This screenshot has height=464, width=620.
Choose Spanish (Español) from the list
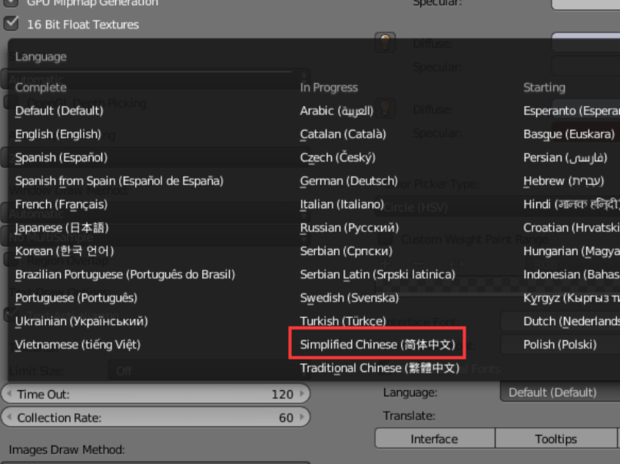coord(61,157)
